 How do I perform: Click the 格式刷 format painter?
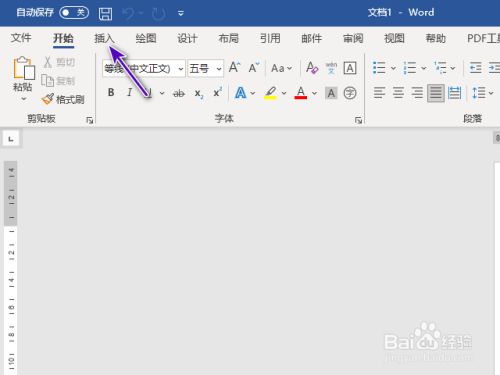tap(63, 99)
